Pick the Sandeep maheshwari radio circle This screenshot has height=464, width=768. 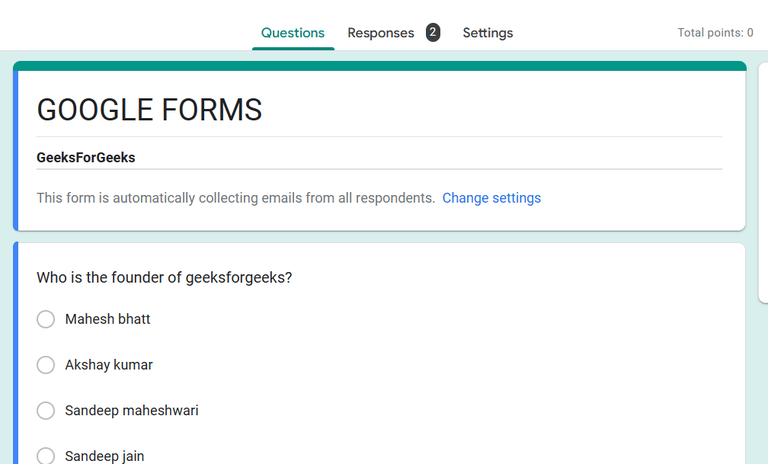pos(45,410)
